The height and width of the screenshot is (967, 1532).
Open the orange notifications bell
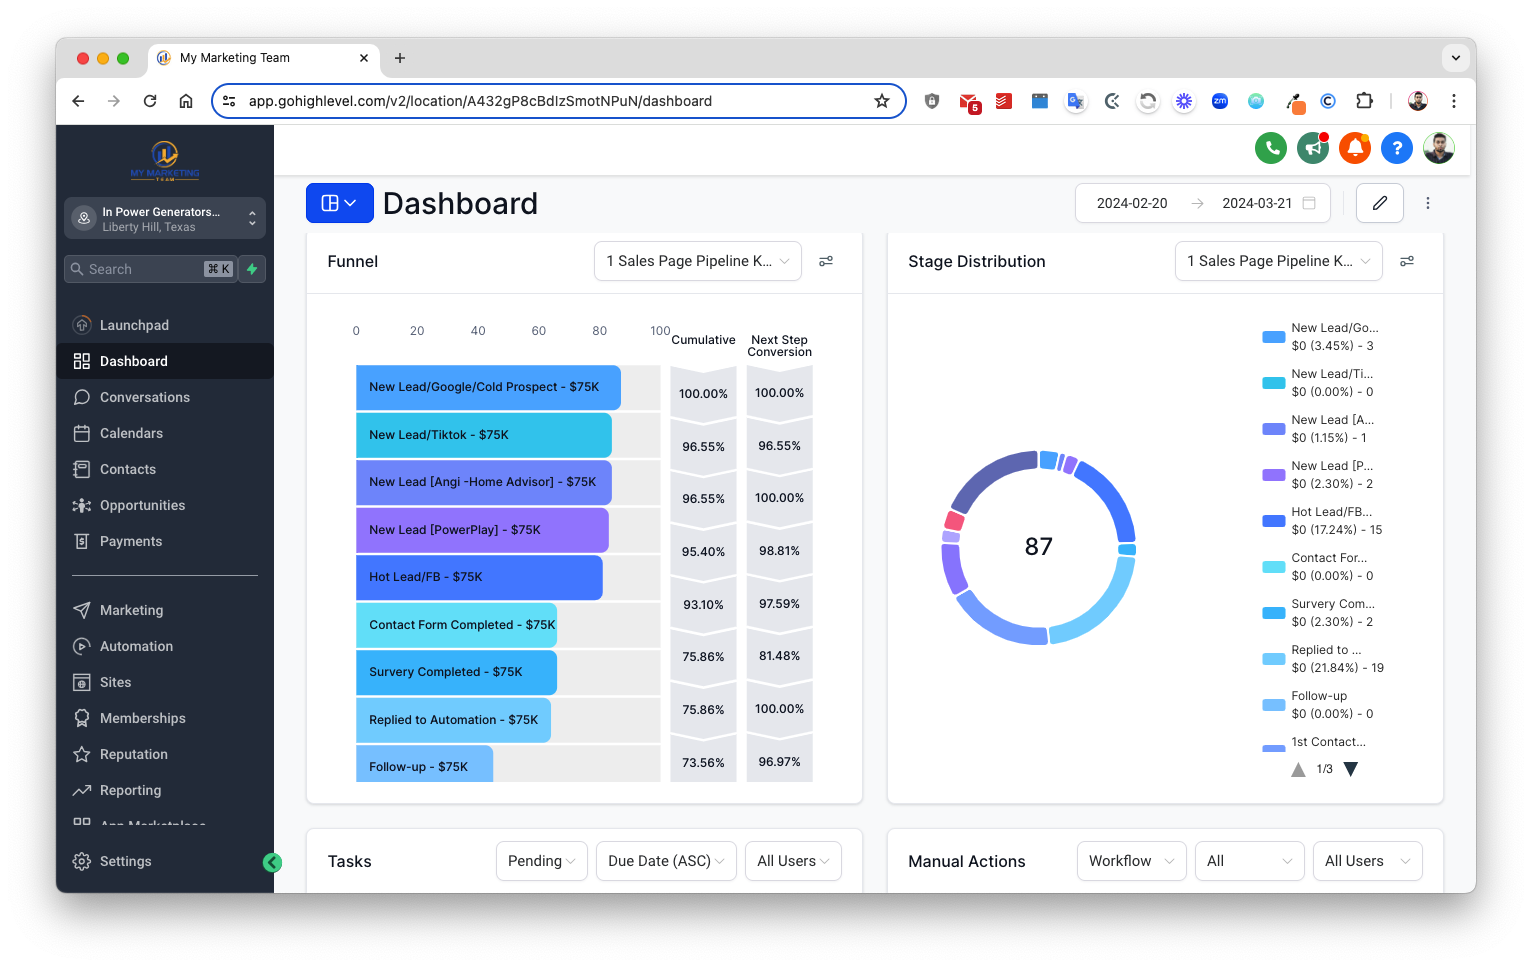(1355, 148)
